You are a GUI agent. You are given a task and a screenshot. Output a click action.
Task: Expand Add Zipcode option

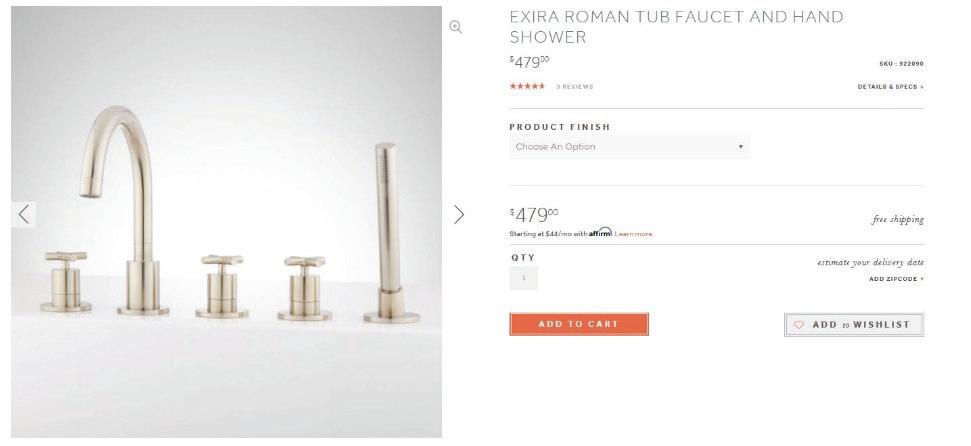pos(896,279)
